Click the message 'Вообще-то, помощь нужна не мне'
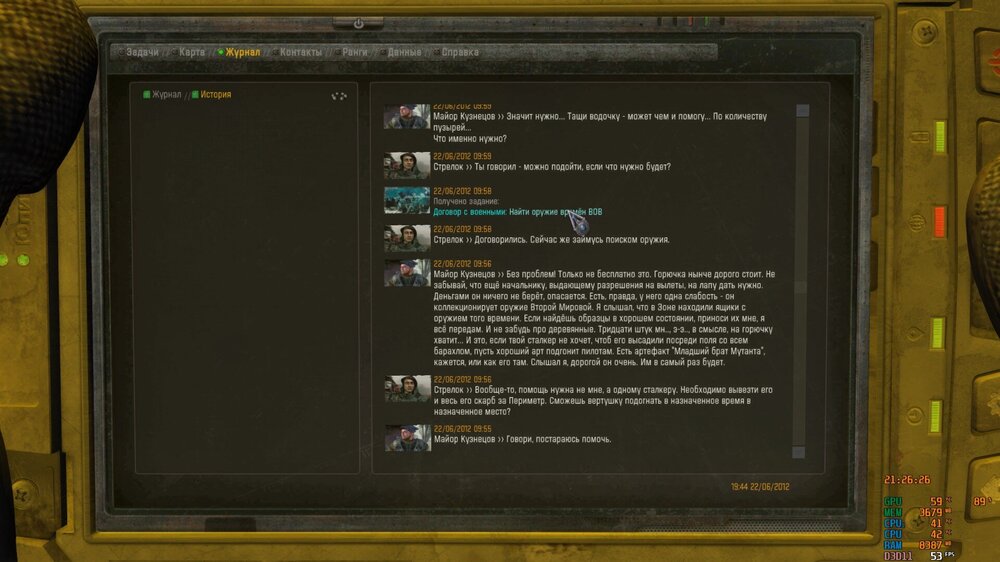Image resolution: width=1000 pixels, height=562 pixels. pyautogui.click(x=603, y=401)
